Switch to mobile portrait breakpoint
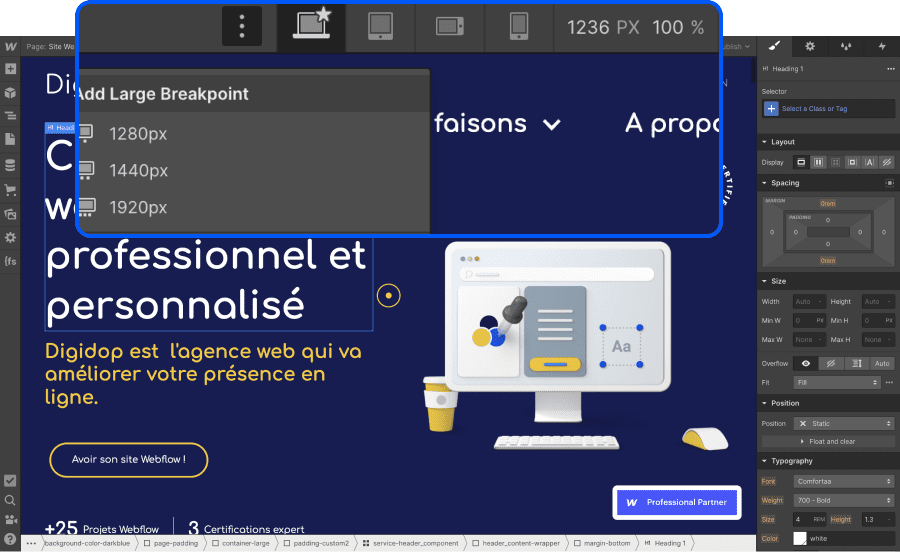 519,26
